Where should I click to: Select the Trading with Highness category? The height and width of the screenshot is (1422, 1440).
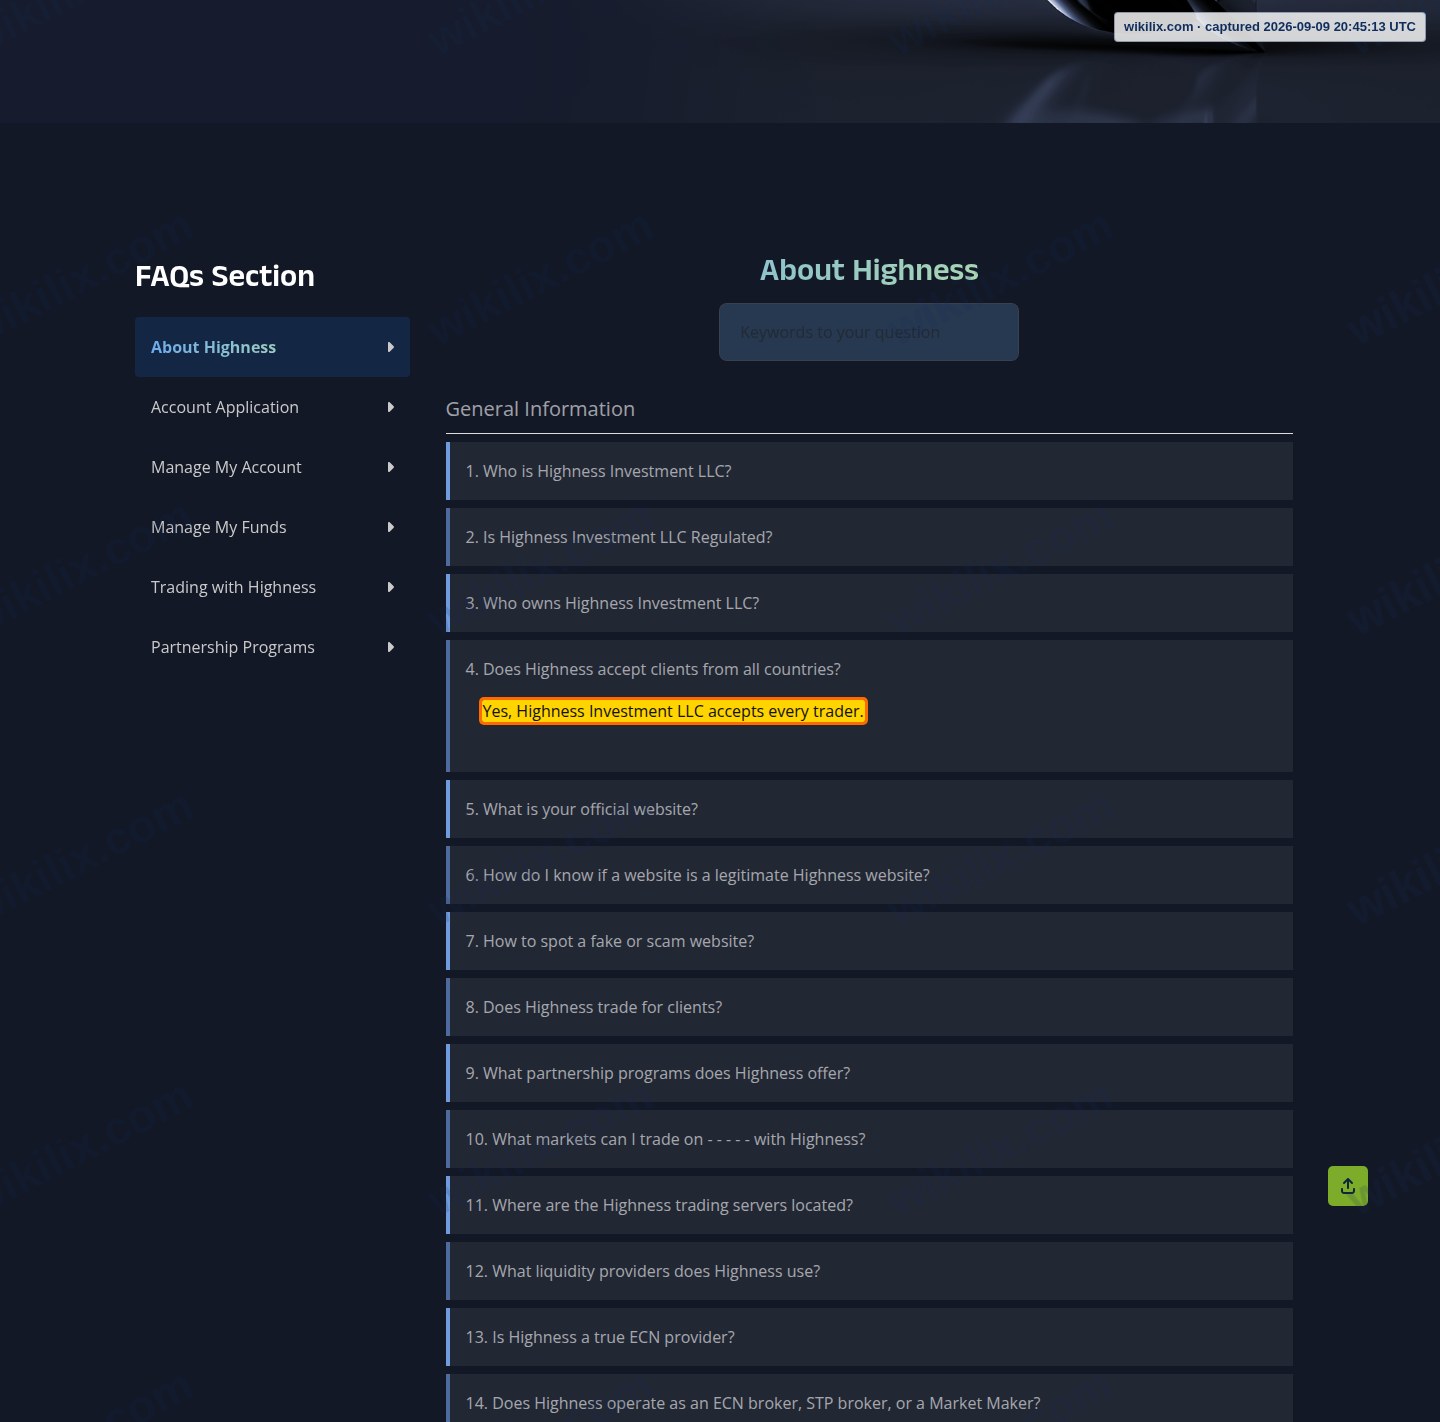[x=272, y=587]
